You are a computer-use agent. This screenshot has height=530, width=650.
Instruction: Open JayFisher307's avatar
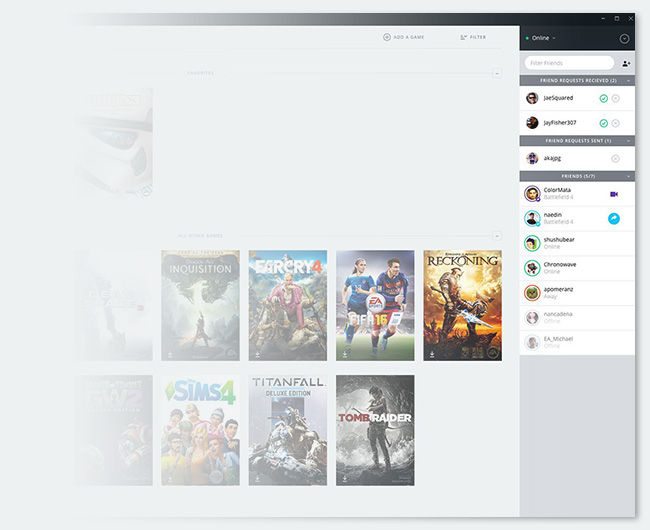coord(532,123)
